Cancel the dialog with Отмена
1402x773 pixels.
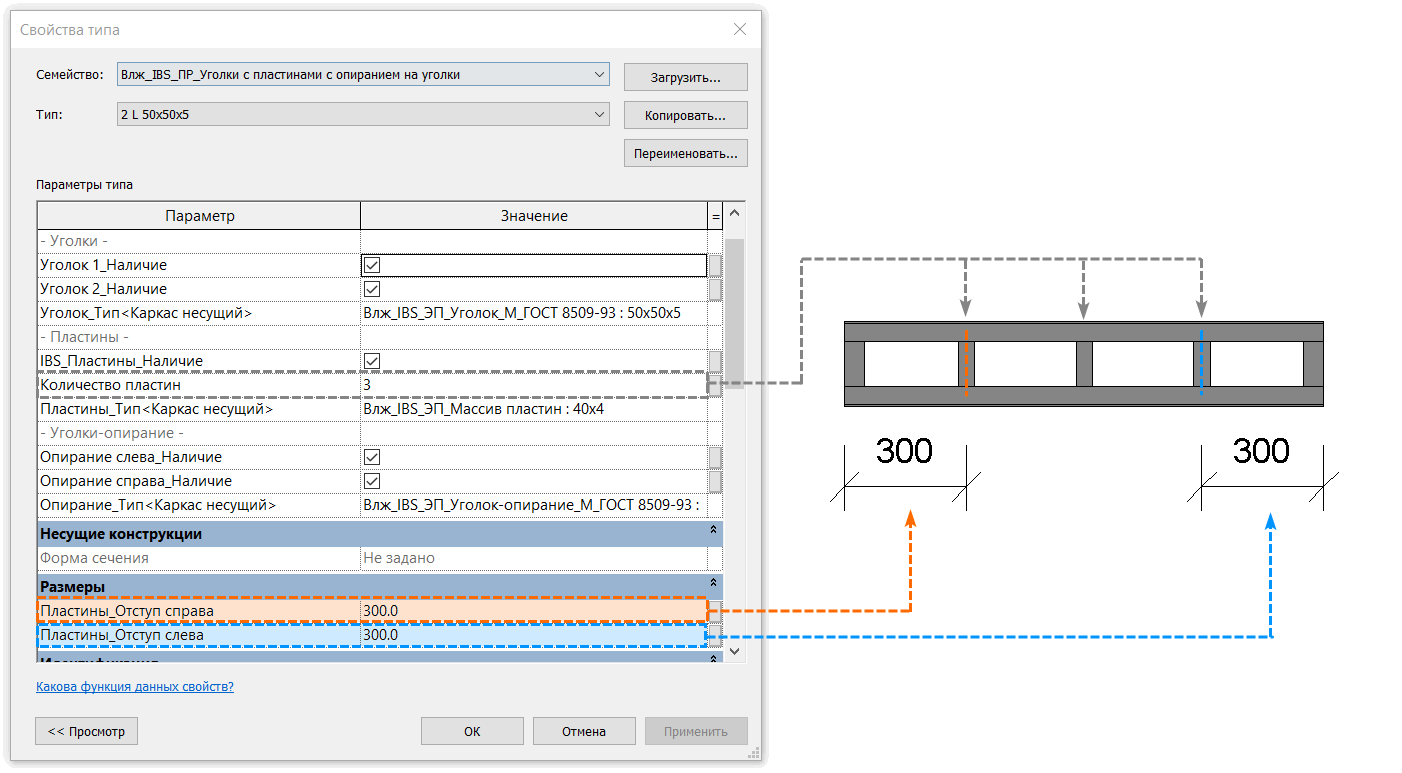(584, 731)
